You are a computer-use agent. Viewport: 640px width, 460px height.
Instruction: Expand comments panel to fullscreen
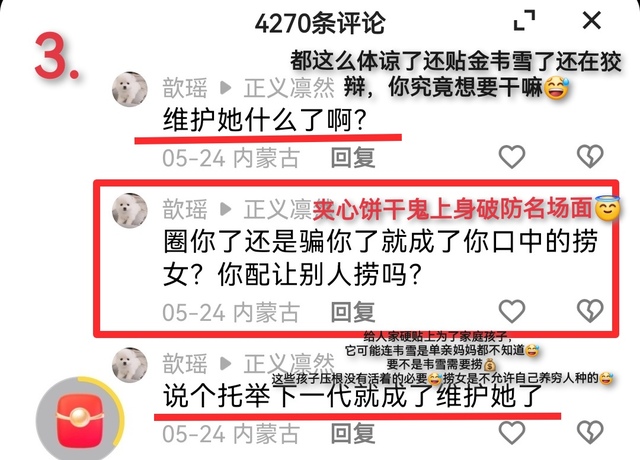point(524,20)
